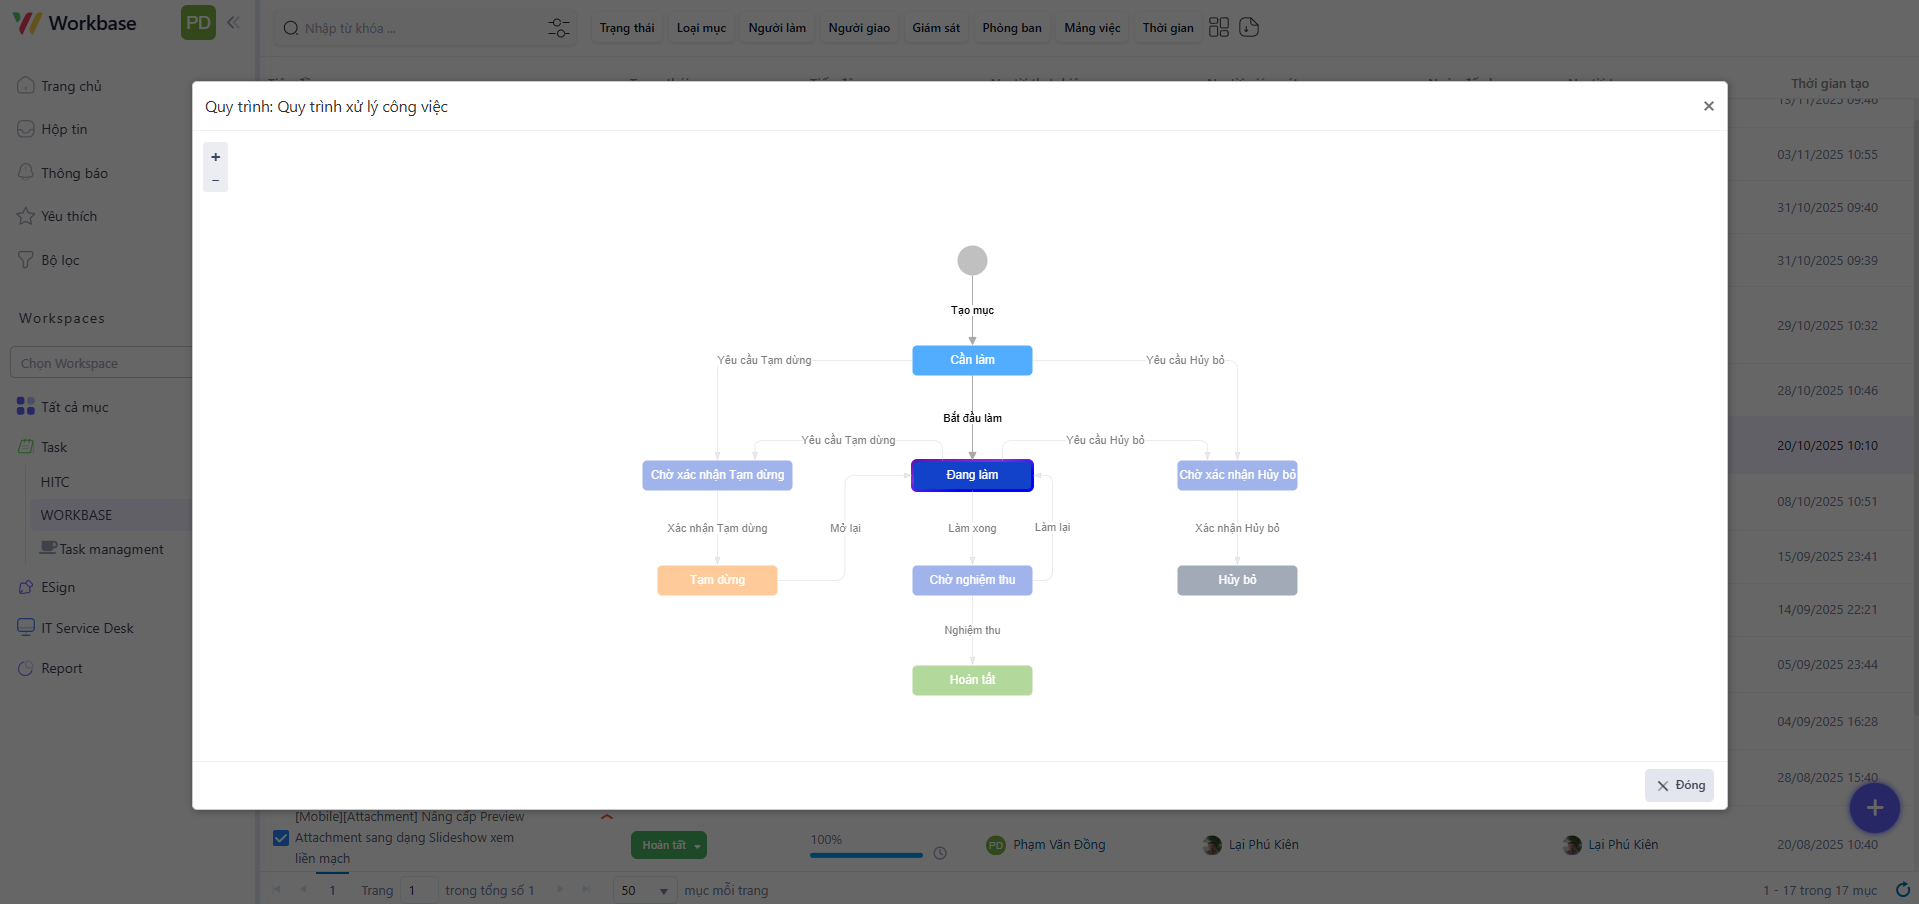This screenshot has width=1919, height=904.
Task: Click the Đóng button
Action: (x=1679, y=785)
